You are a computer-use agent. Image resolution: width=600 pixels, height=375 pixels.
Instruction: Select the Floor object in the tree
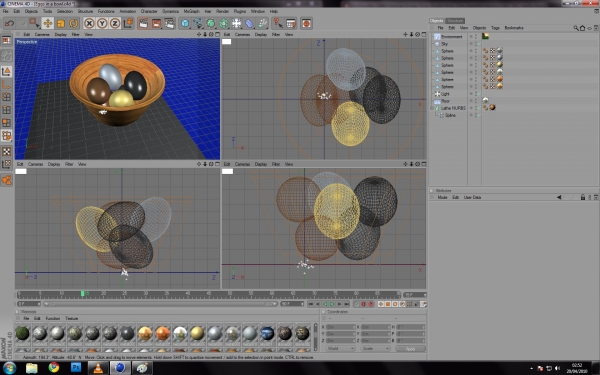445,101
